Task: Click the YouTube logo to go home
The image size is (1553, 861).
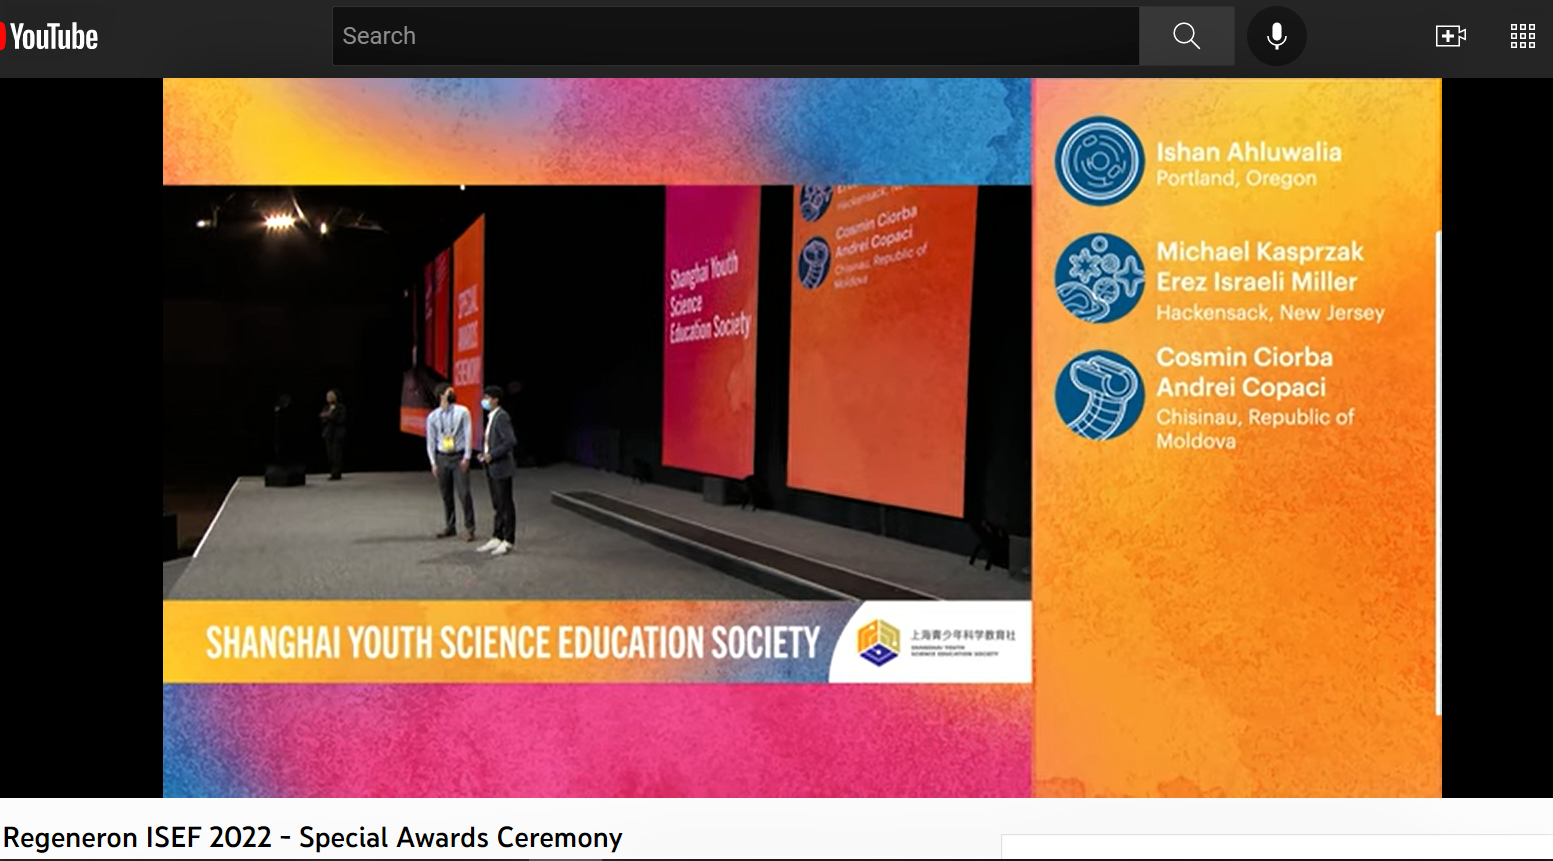Action: coord(50,37)
